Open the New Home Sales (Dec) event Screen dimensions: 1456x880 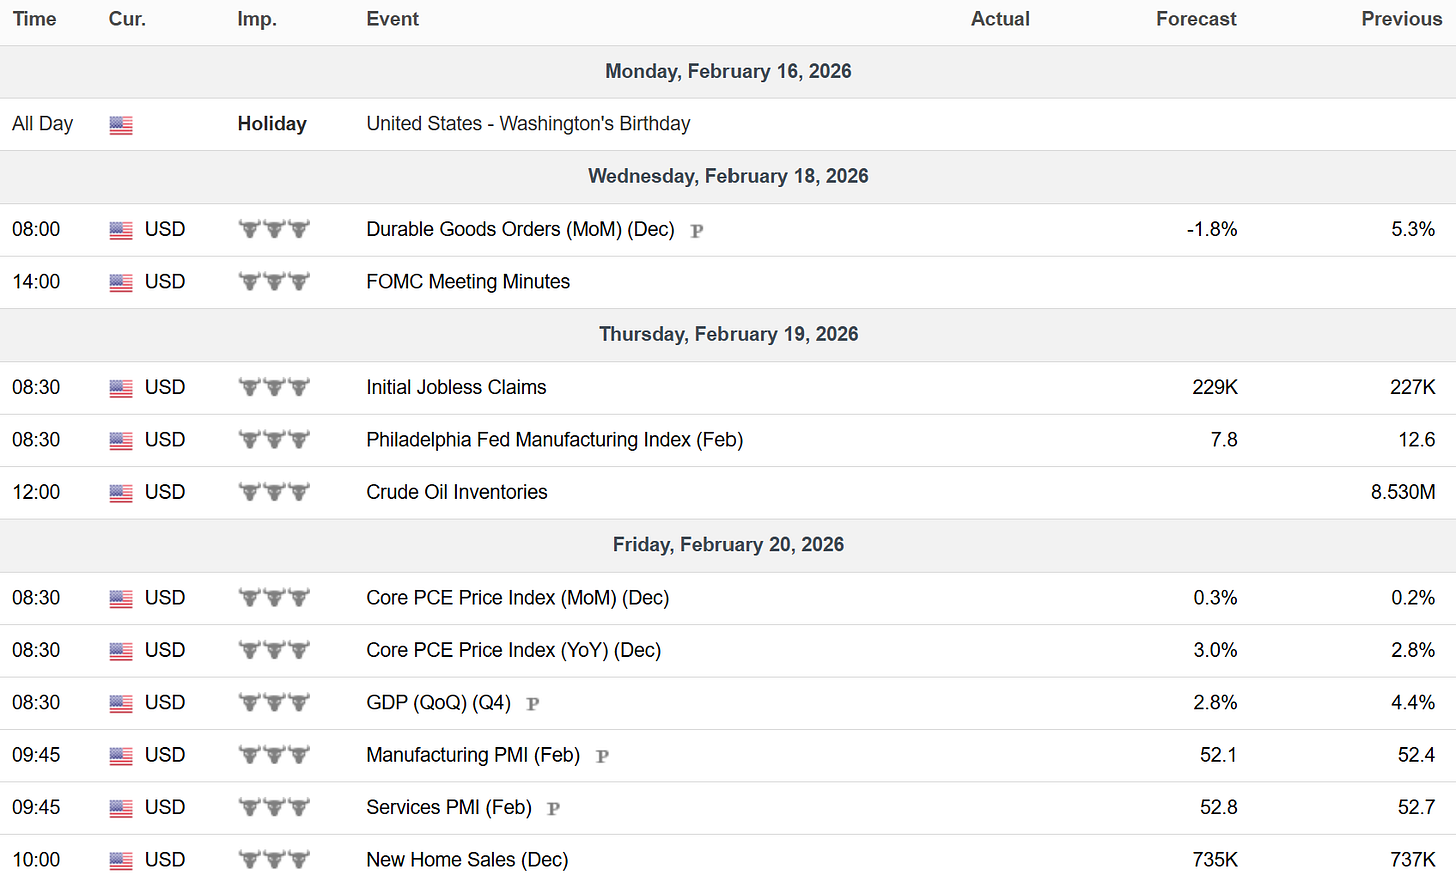point(467,860)
